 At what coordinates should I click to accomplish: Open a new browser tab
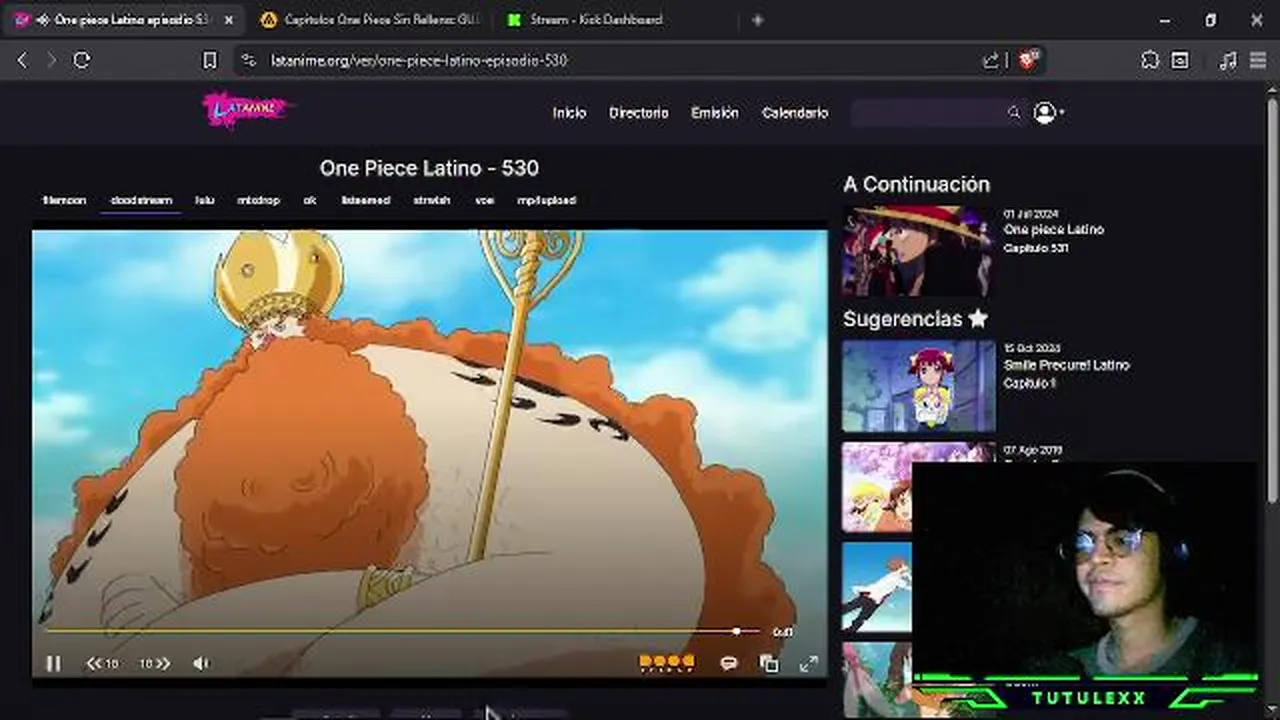(757, 20)
